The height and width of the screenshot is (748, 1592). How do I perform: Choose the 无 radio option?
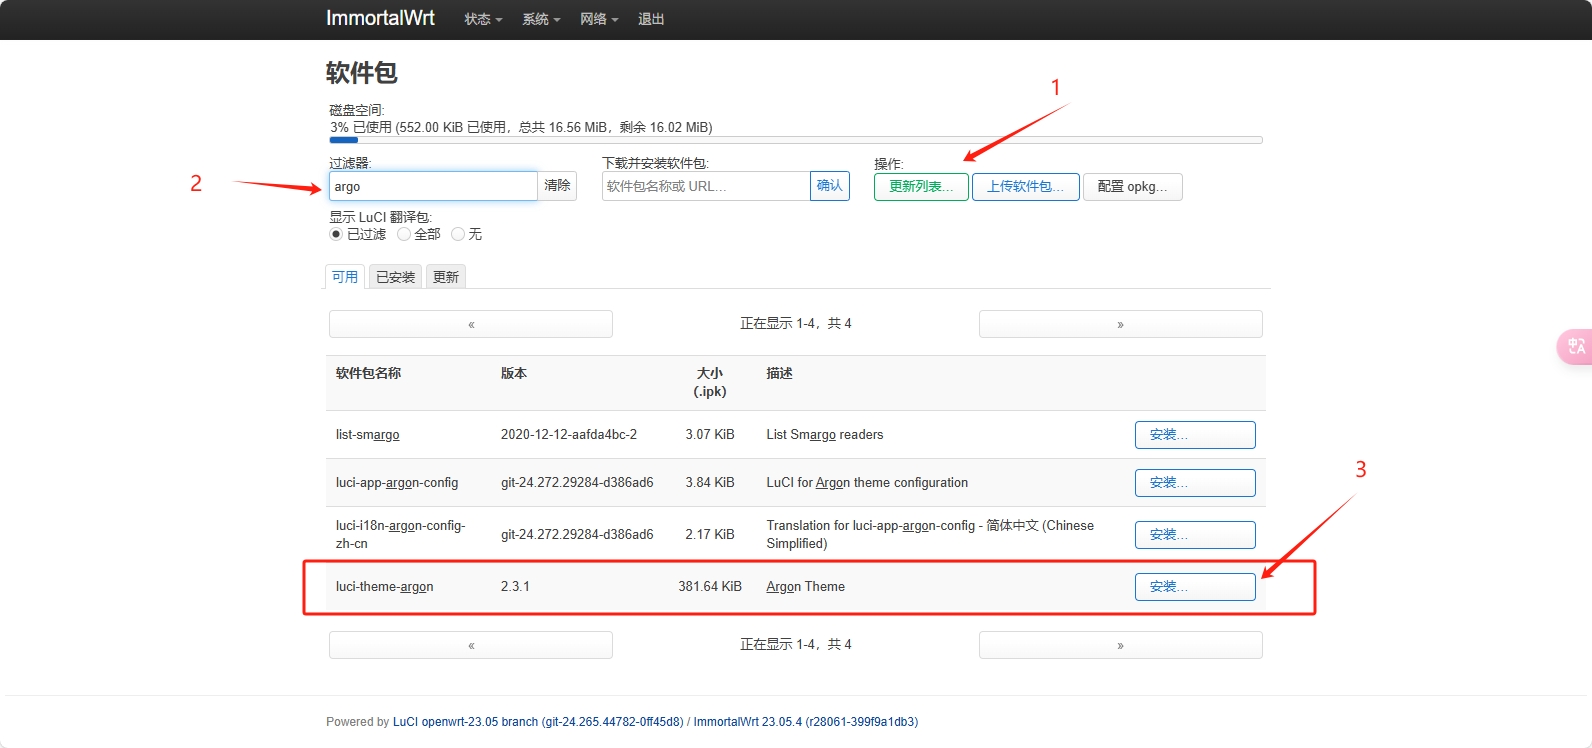point(458,234)
